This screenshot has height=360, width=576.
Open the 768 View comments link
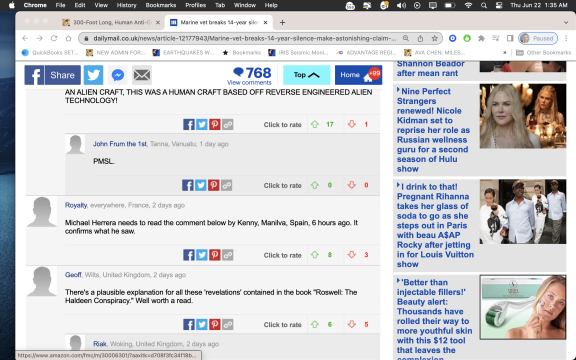click(x=249, y=76)
